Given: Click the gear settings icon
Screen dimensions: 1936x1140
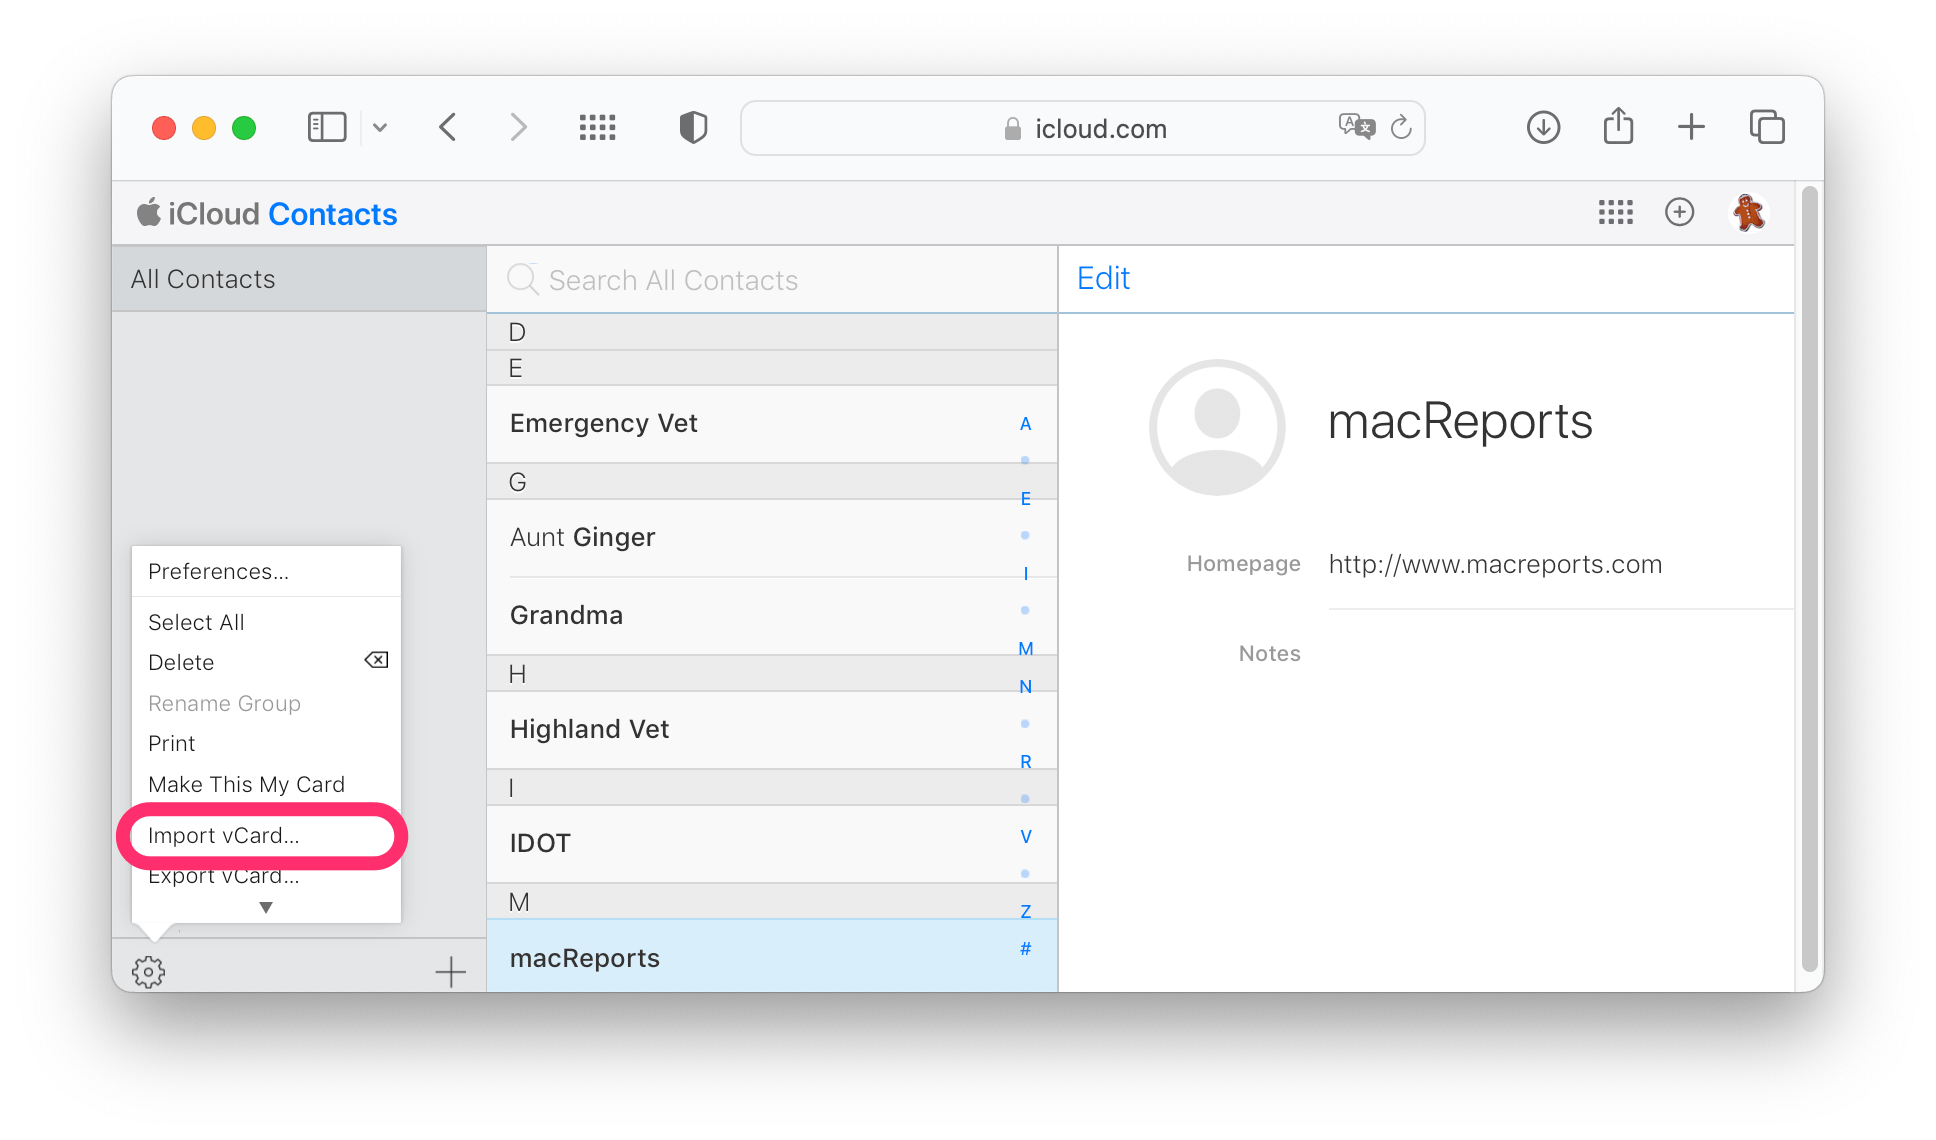Looking at the screenshot, I should [x=148, y=971].
